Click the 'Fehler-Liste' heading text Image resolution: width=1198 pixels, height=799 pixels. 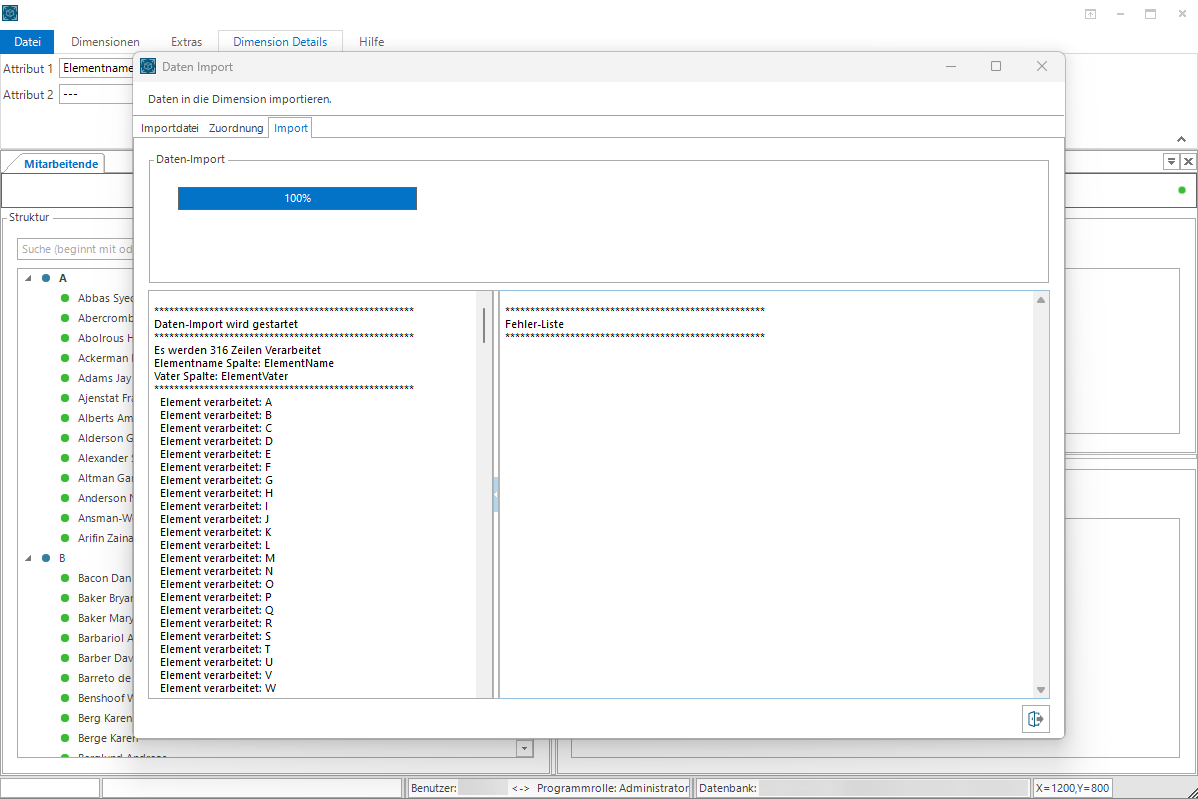click(534, 325)
